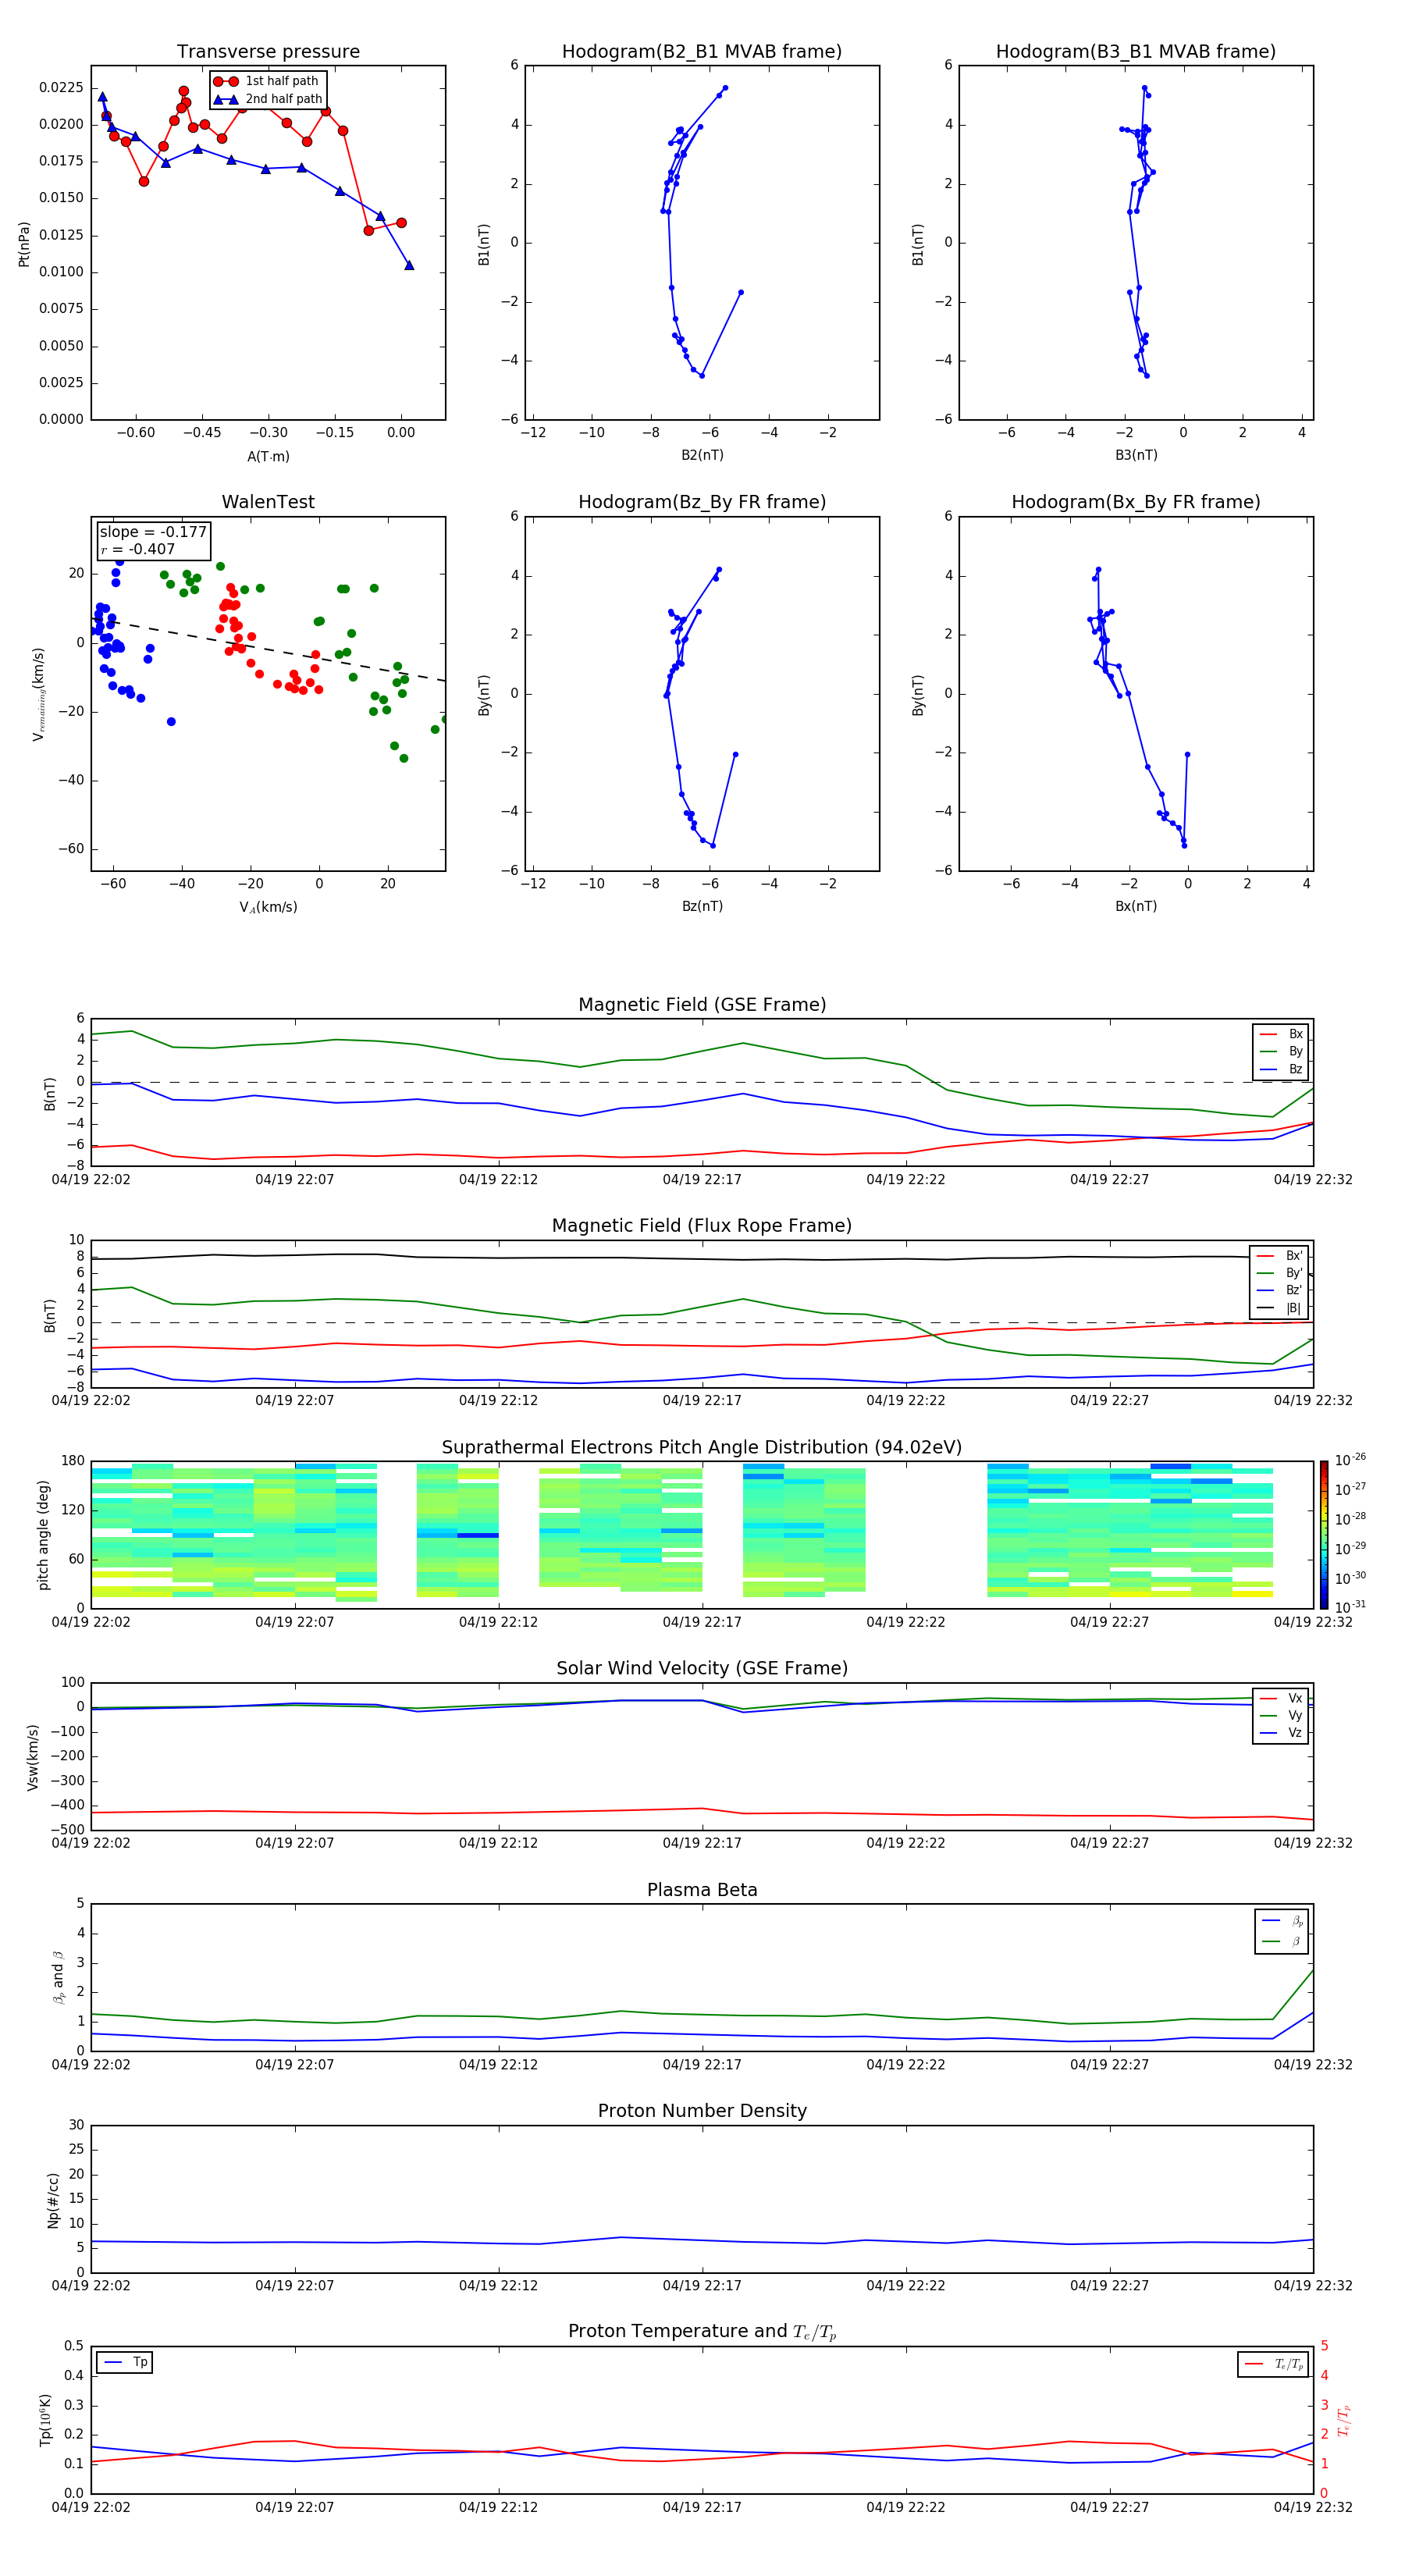Click the 'Np(#/cc)' y-axis label

tap(53, 2200)
